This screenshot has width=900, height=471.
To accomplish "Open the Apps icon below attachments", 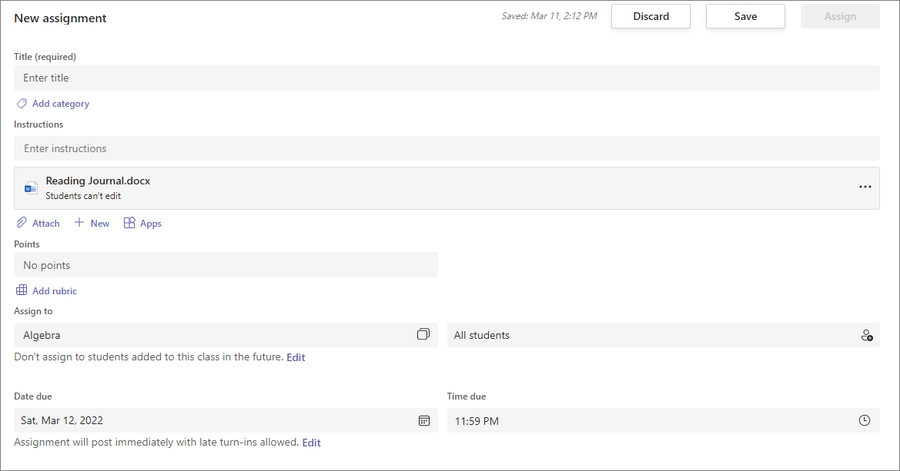I will (x=129, y=223).
